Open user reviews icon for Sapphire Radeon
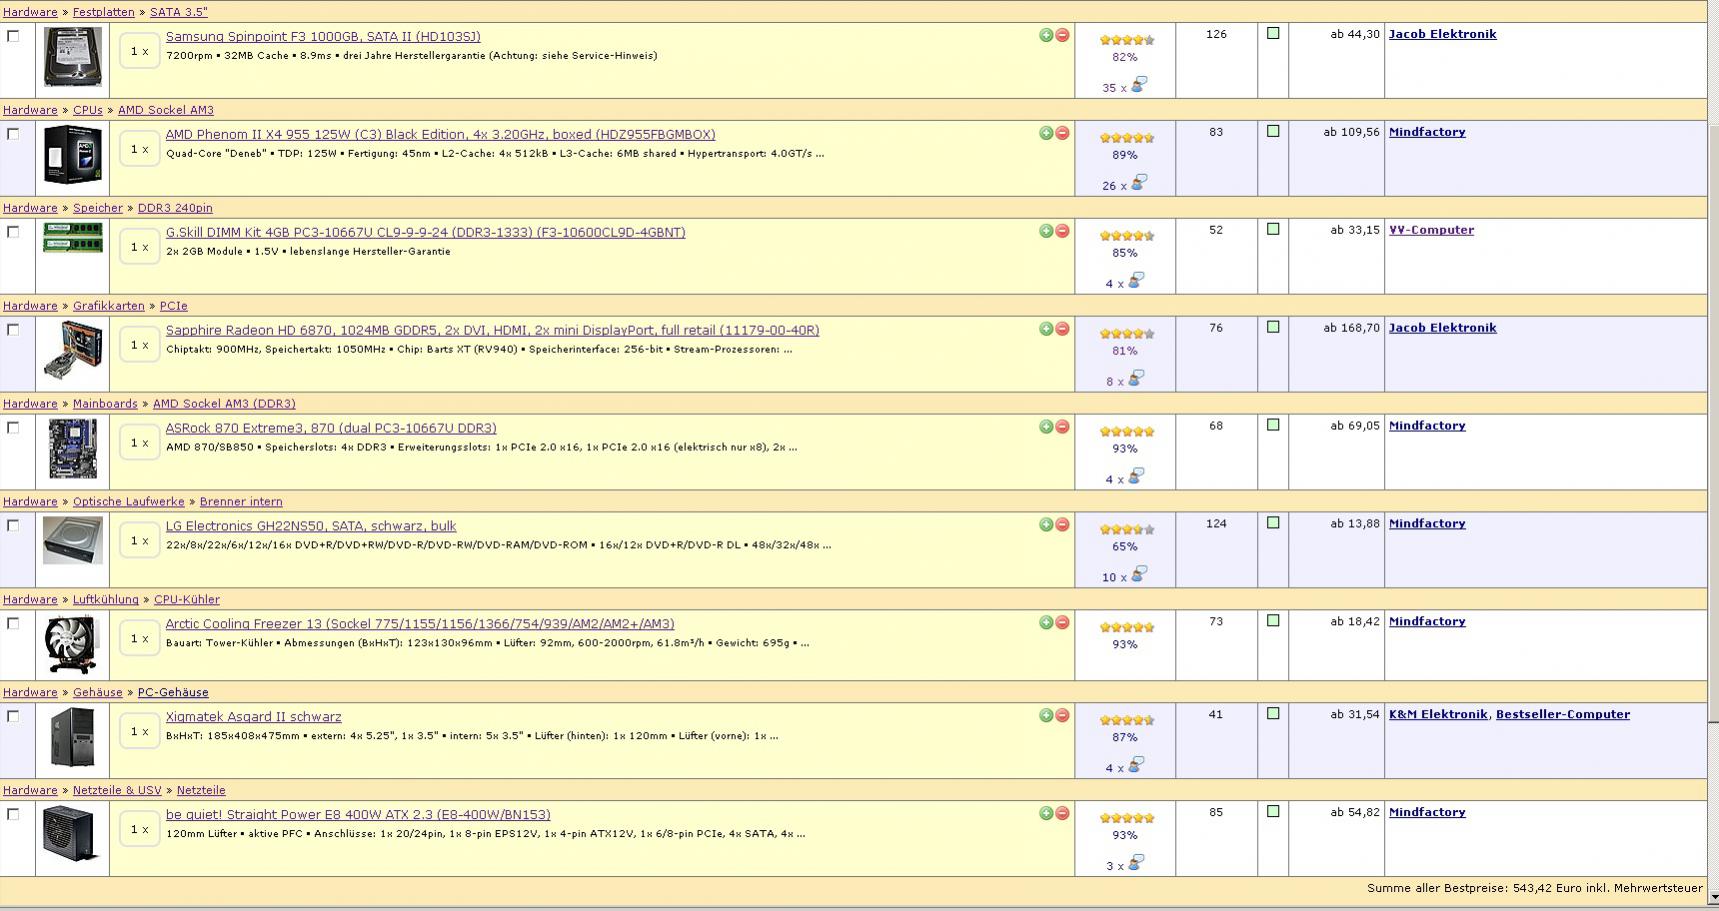Image resolution: width=1719 pixels, height=911 pixels. [1136, 379]
